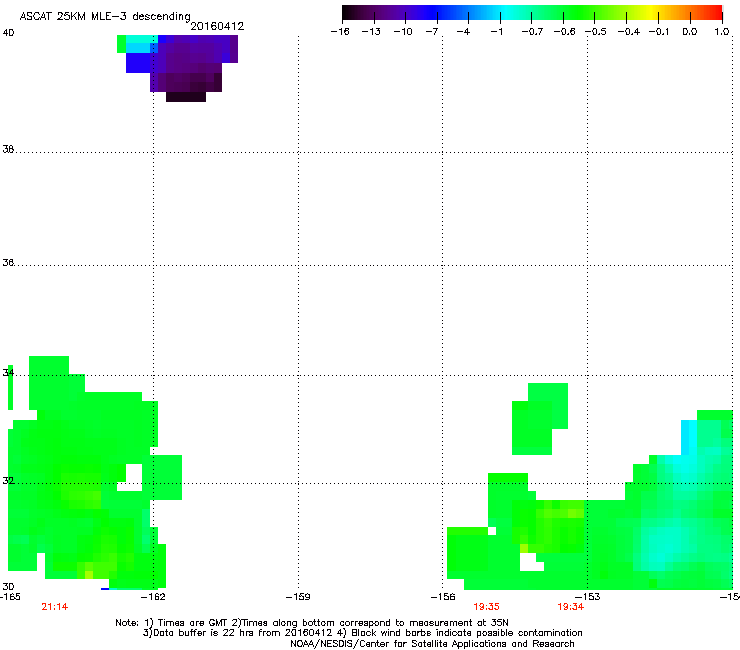Click the cyan section of the colorbar
This screenshot has height=650, width=740.
point(507,13)
